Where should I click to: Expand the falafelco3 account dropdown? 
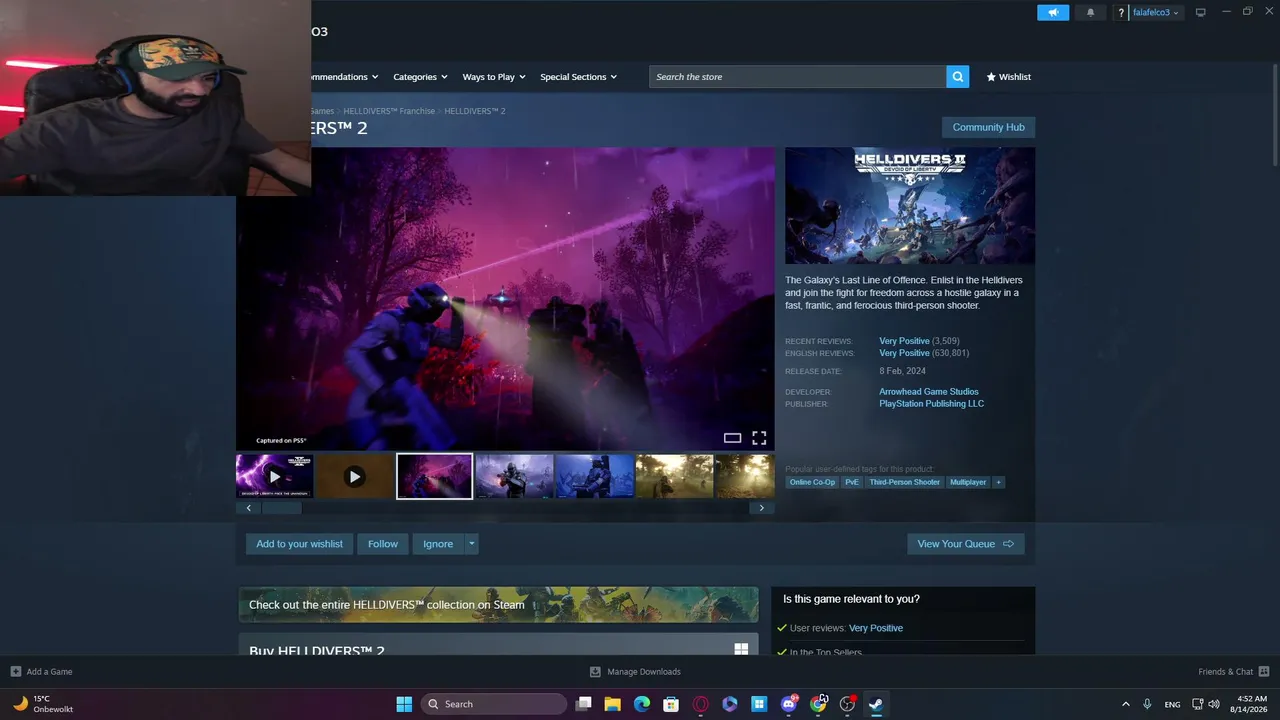pos(1156,13)
